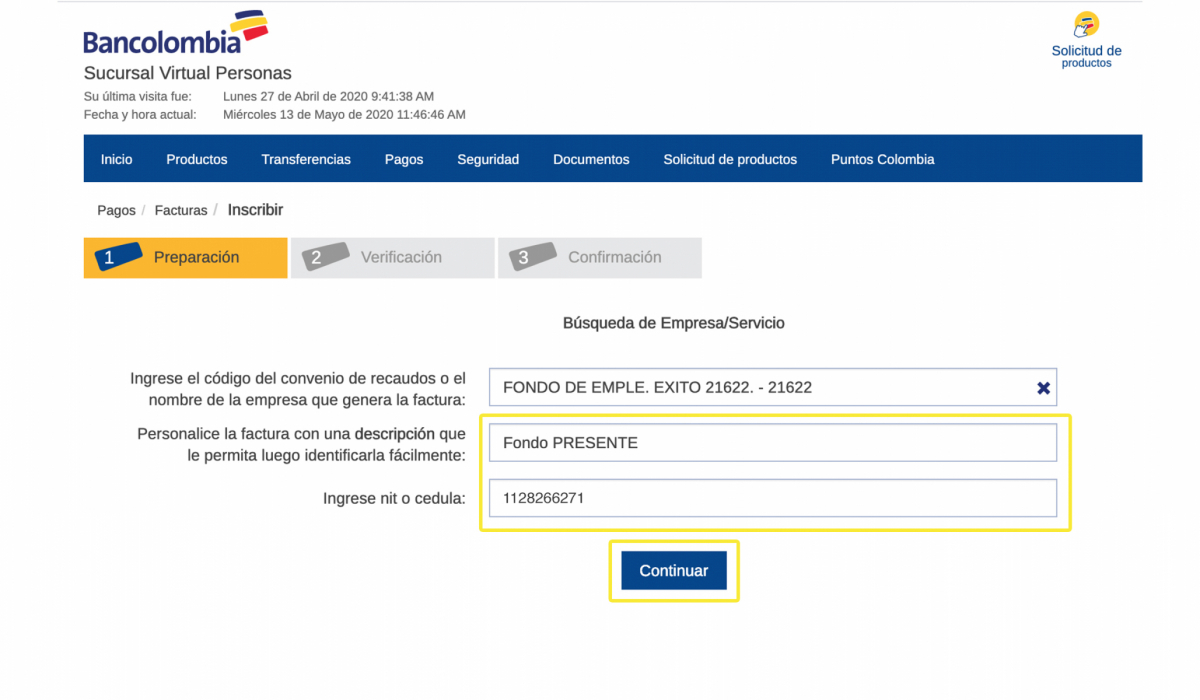This screenshot has height=700, width=1200.
Task: Open the Inicio menu
Action: (x=116, y=159)
